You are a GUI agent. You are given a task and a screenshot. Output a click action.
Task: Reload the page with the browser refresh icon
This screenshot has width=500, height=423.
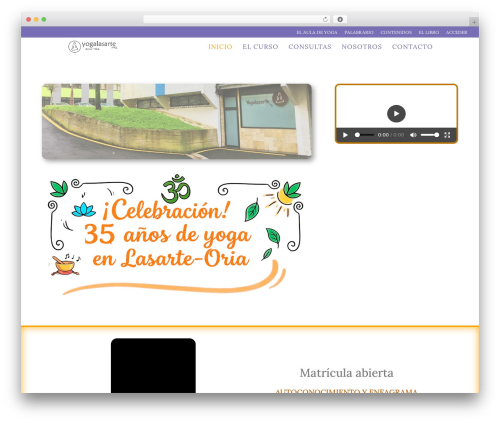pos(325,19)
